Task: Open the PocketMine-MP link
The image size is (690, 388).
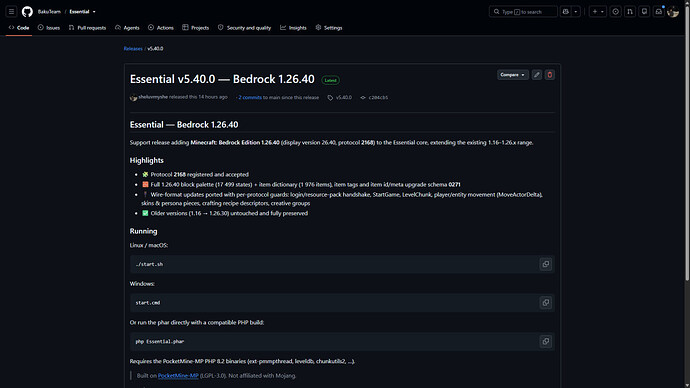Action: 178,376
